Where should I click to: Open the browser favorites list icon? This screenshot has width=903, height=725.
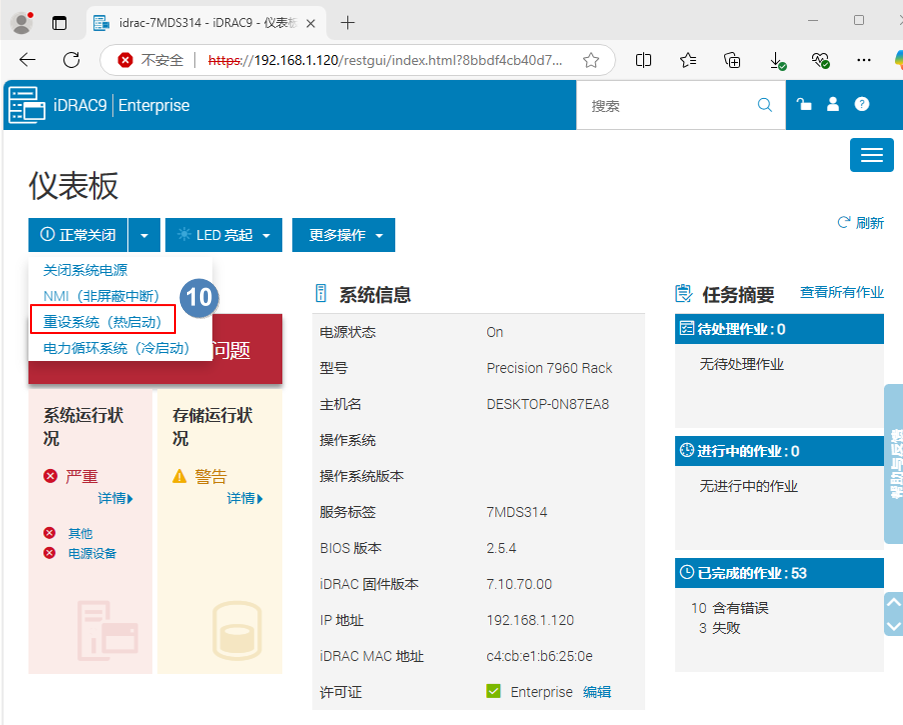click(x=688, y=60)
